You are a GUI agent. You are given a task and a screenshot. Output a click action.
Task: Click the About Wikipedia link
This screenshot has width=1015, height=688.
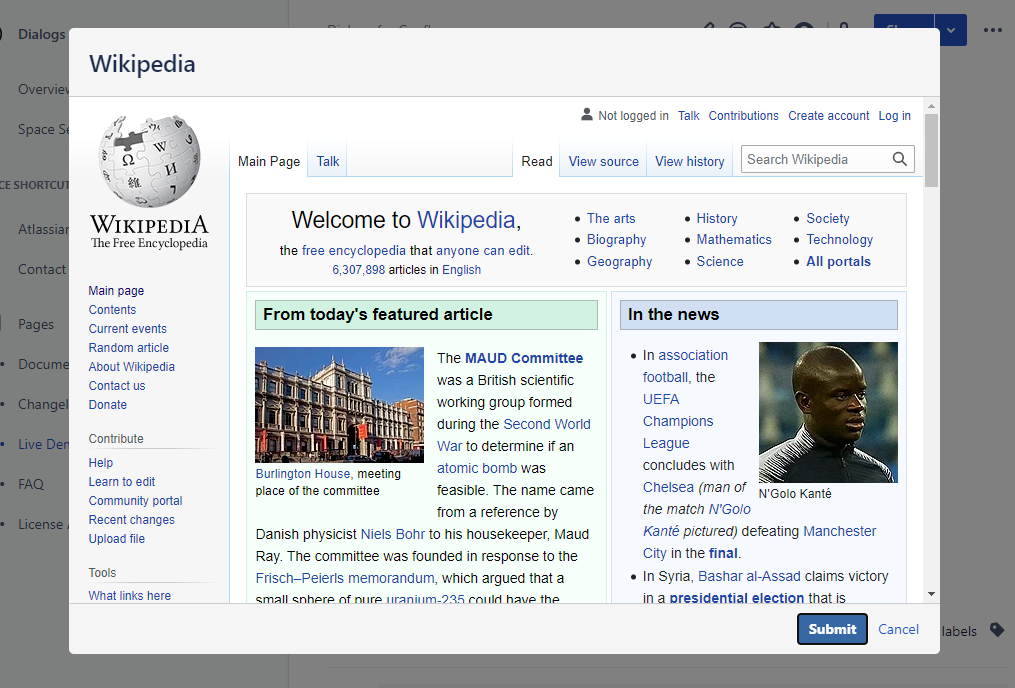pyautogui.click(x=131, y=366)
